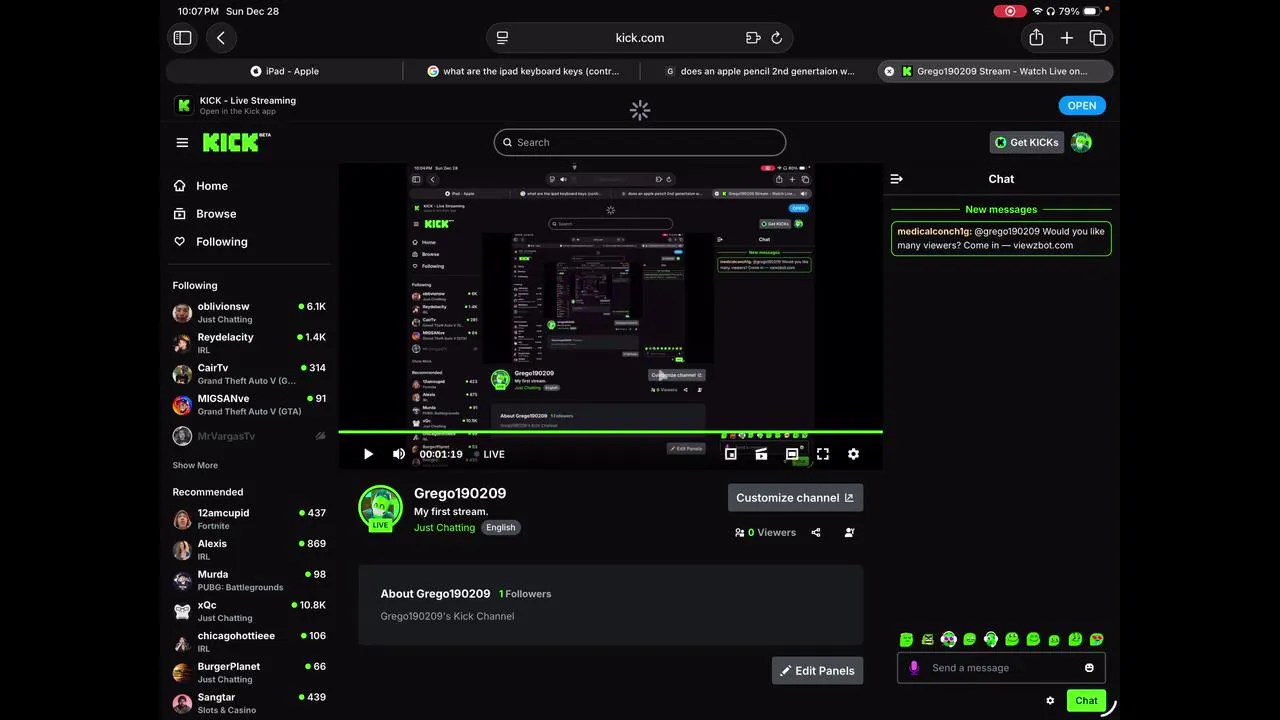This screenshot has width=1280, height=720.
Task: Open Following in sidebar
Action: pos(211,242)
